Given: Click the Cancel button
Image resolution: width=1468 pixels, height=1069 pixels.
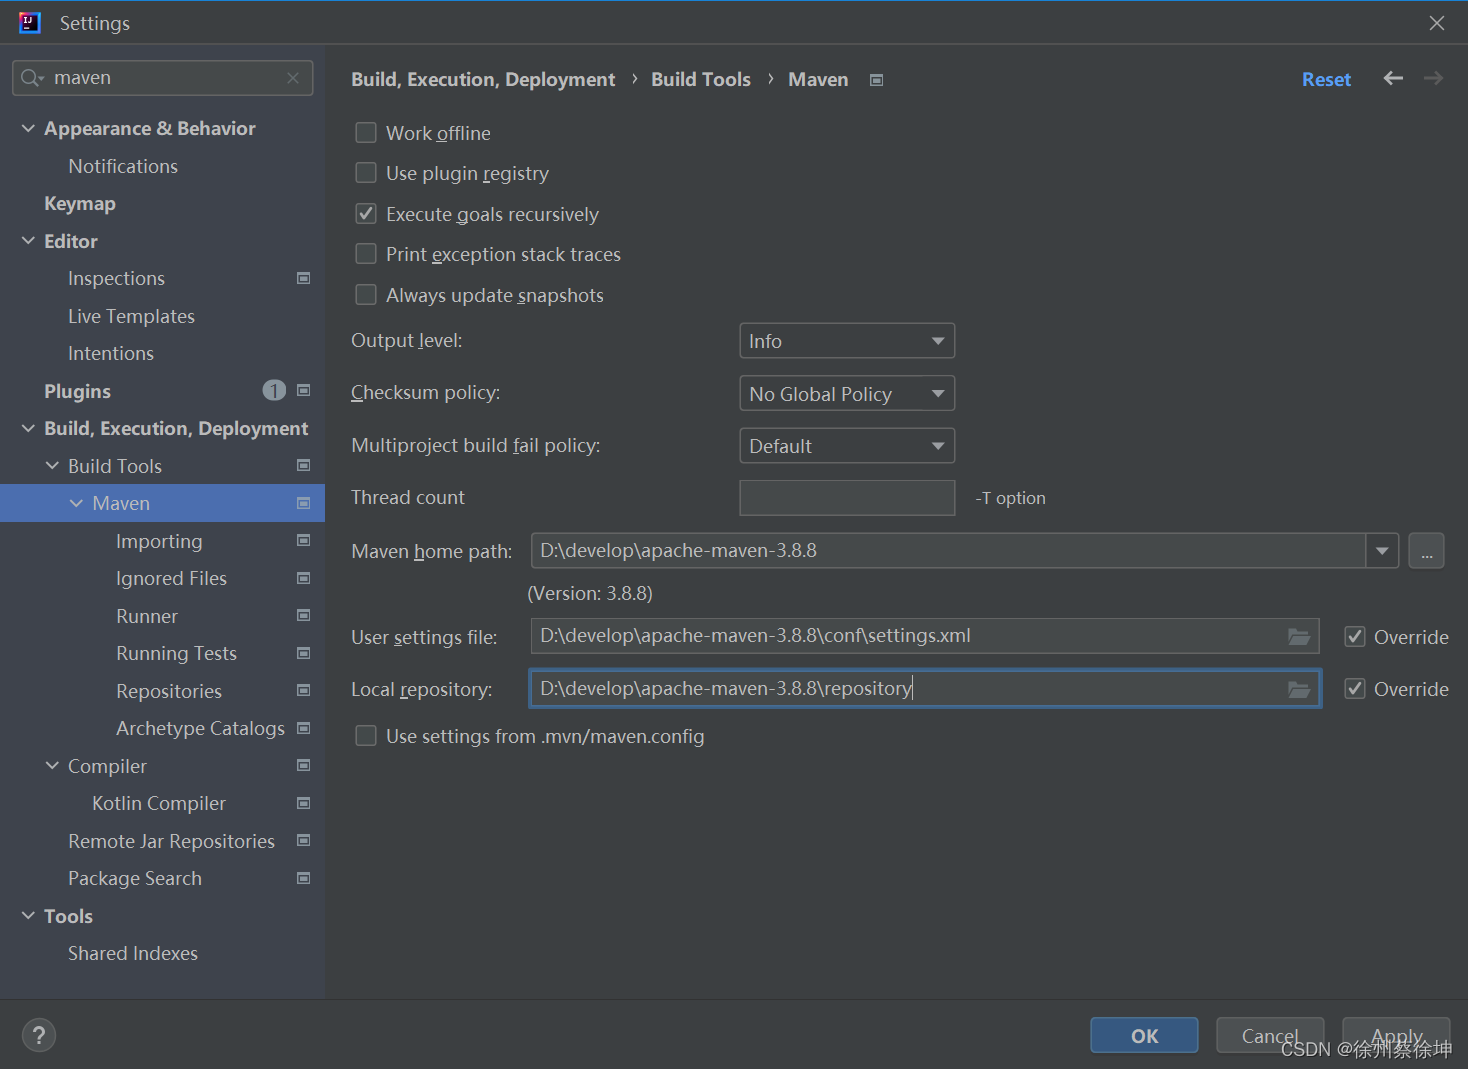Looking at the screenshot, I should tap(1270, 1035).
